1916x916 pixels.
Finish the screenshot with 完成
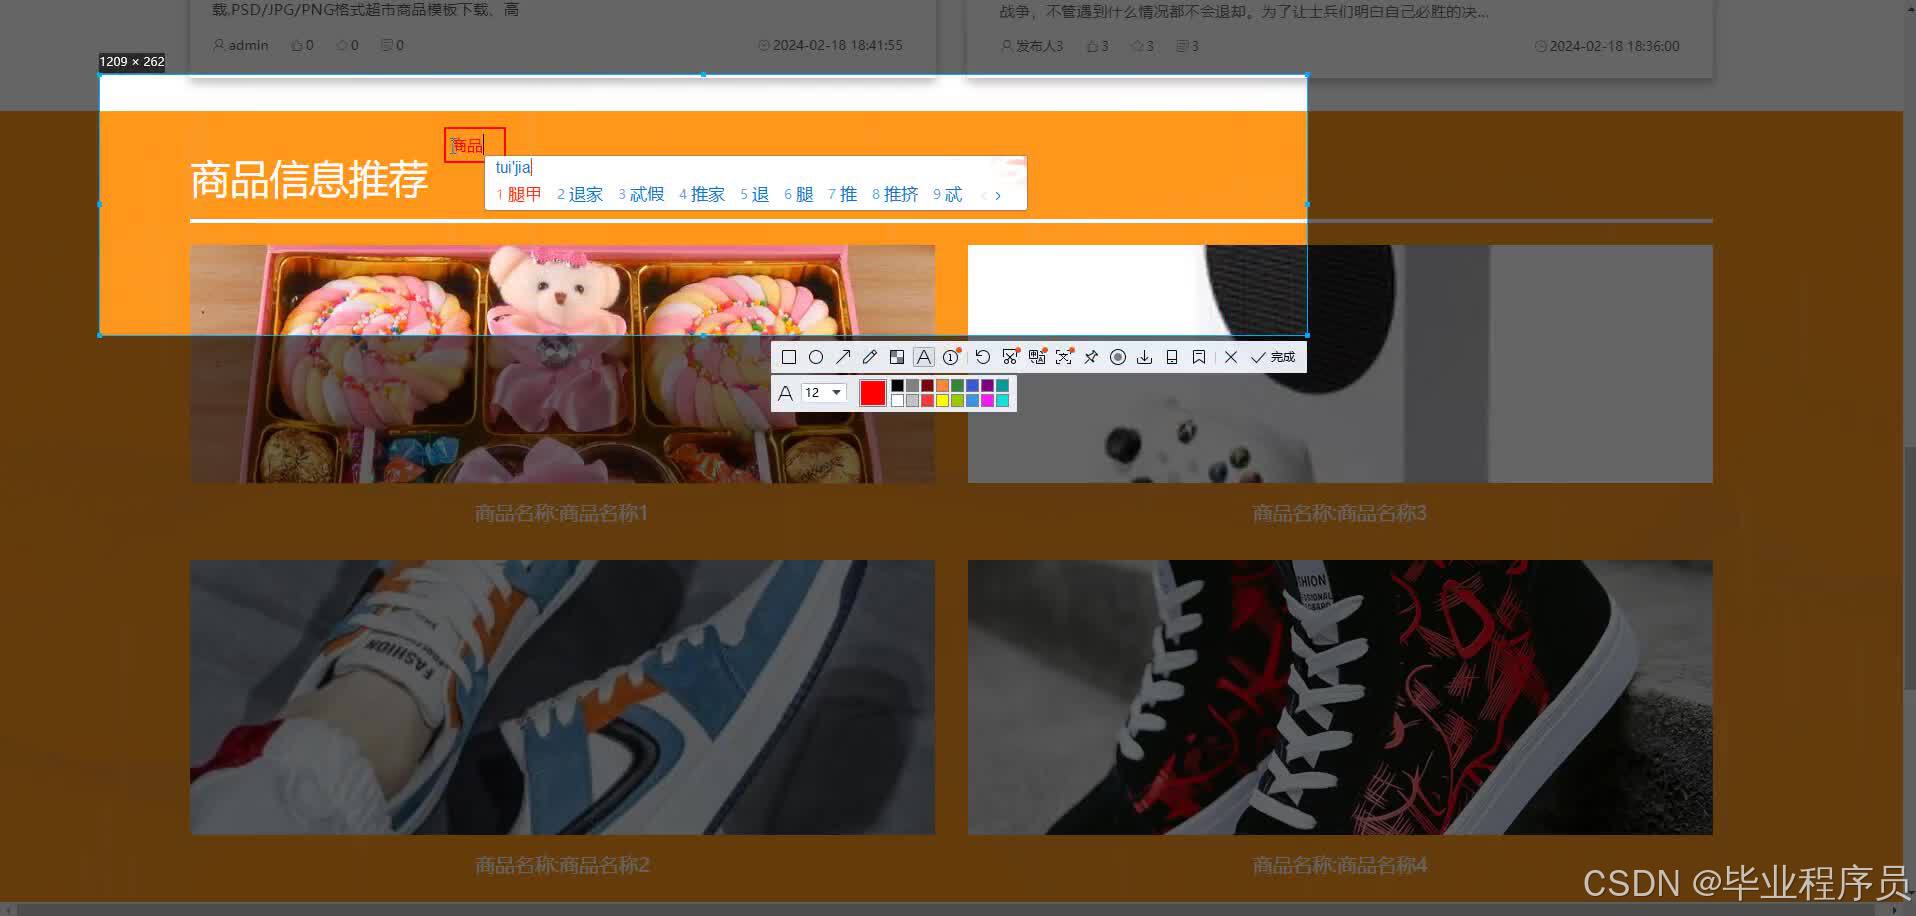[x=1273, y=357]
